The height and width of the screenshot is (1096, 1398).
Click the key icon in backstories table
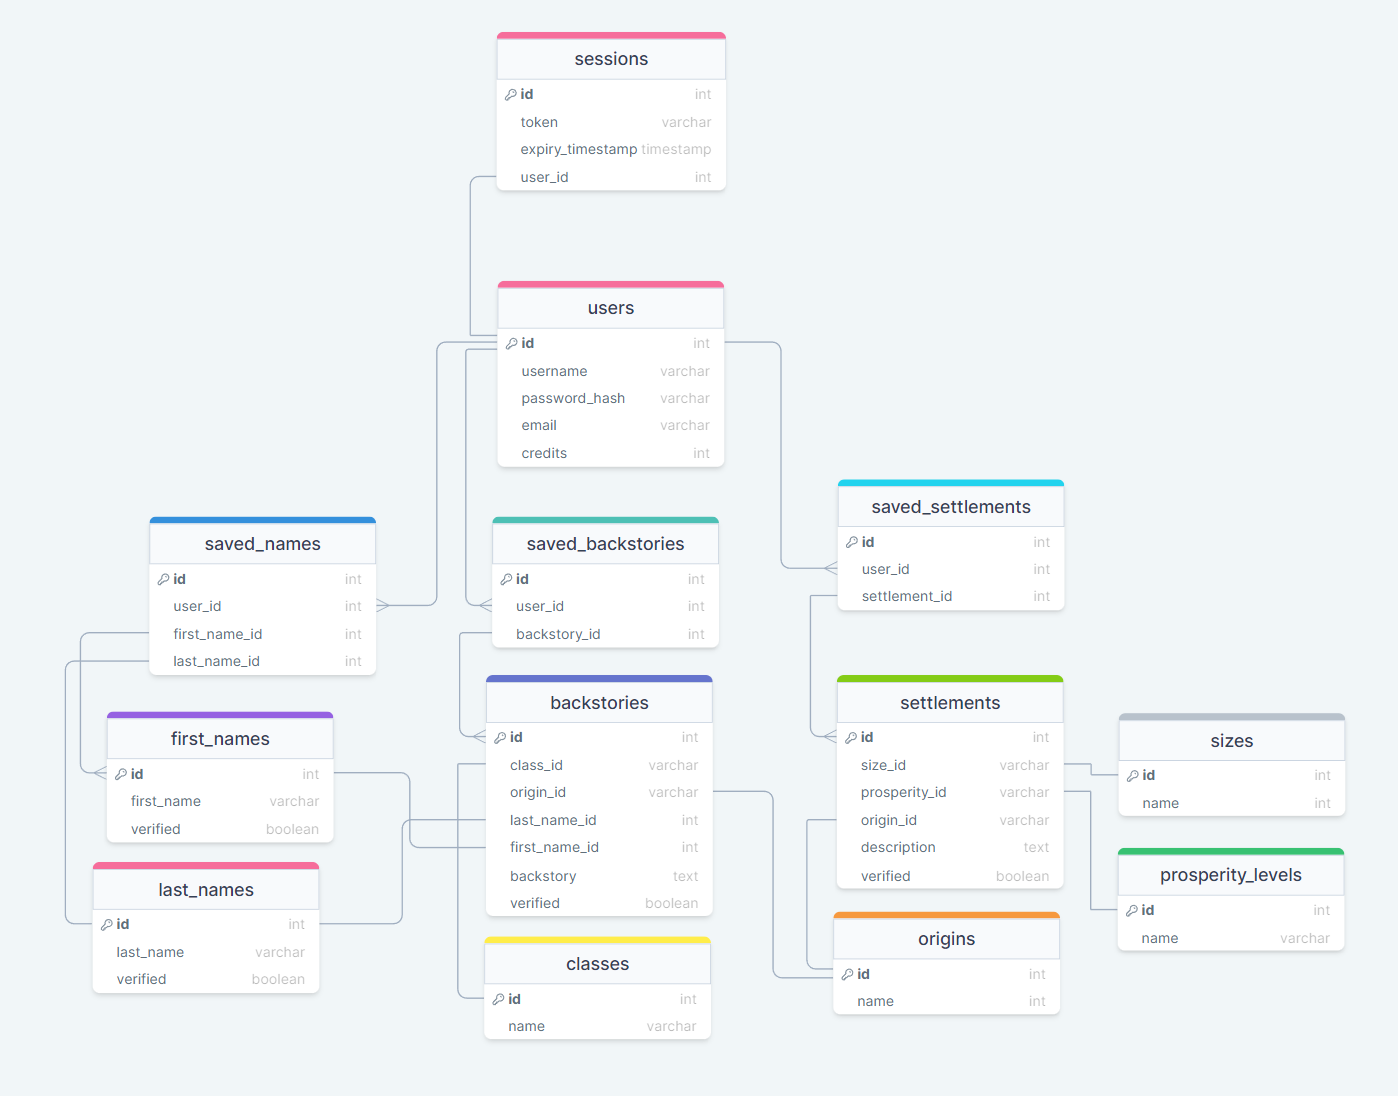(x=499, y=737)
